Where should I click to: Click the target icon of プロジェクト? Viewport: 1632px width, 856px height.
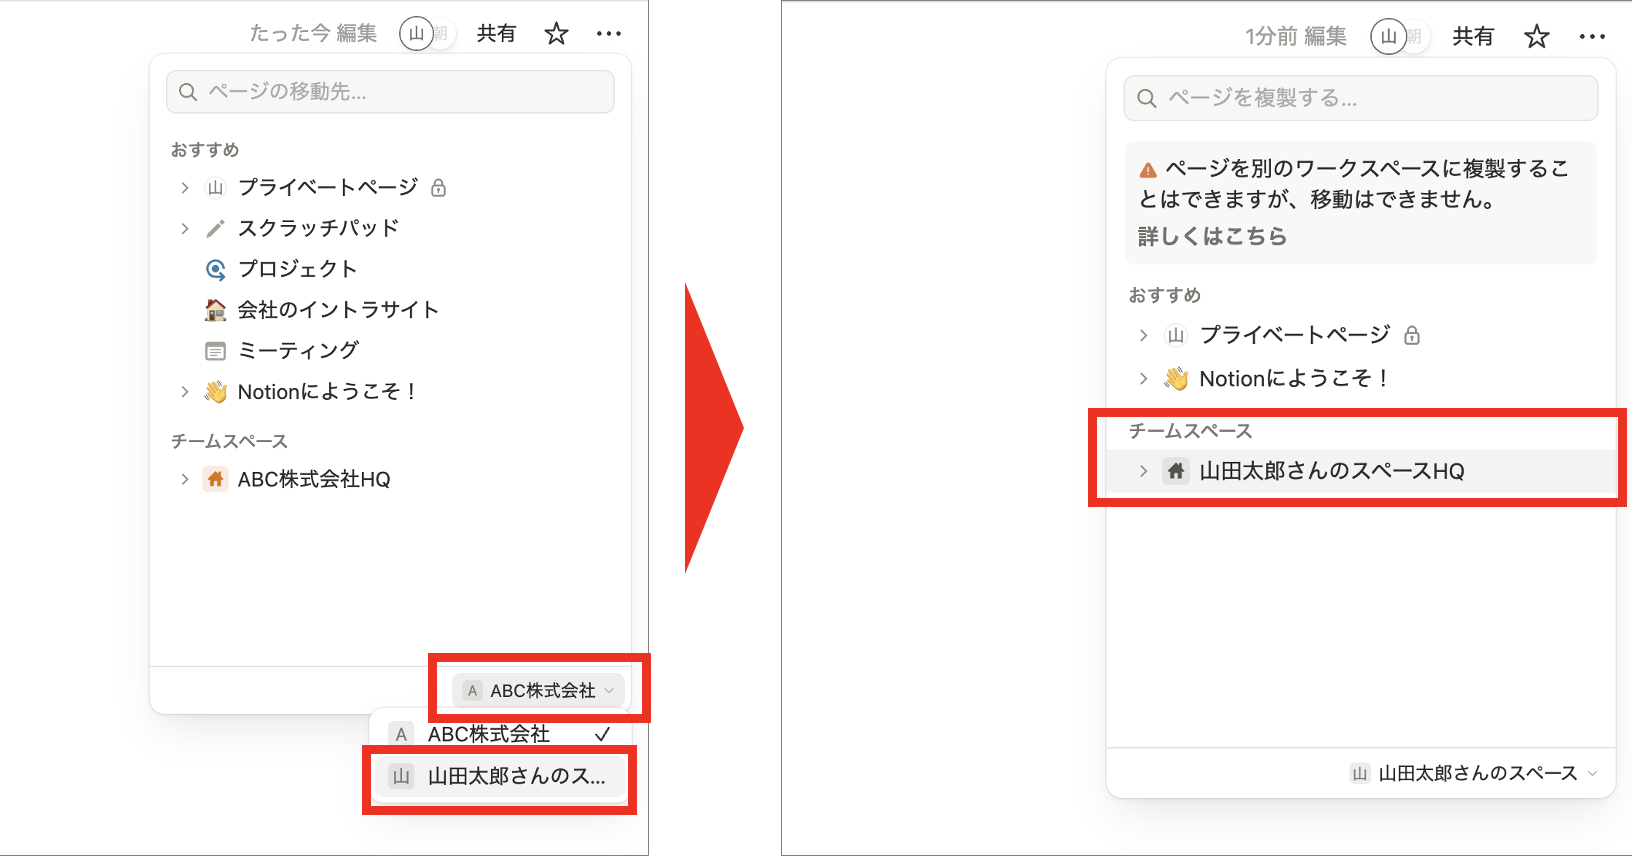(x=215, y=270)
